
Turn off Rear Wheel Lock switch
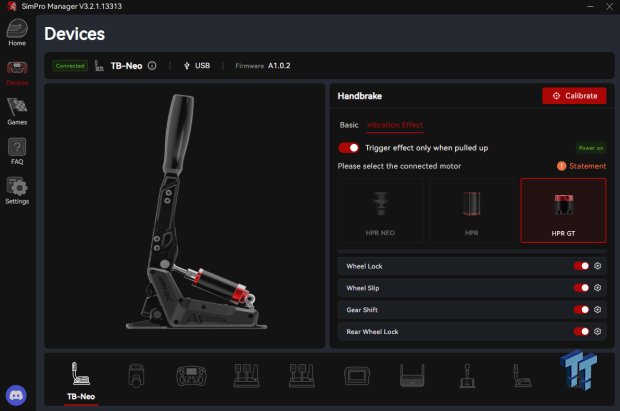pyautogui.click(x=581, y=331)
